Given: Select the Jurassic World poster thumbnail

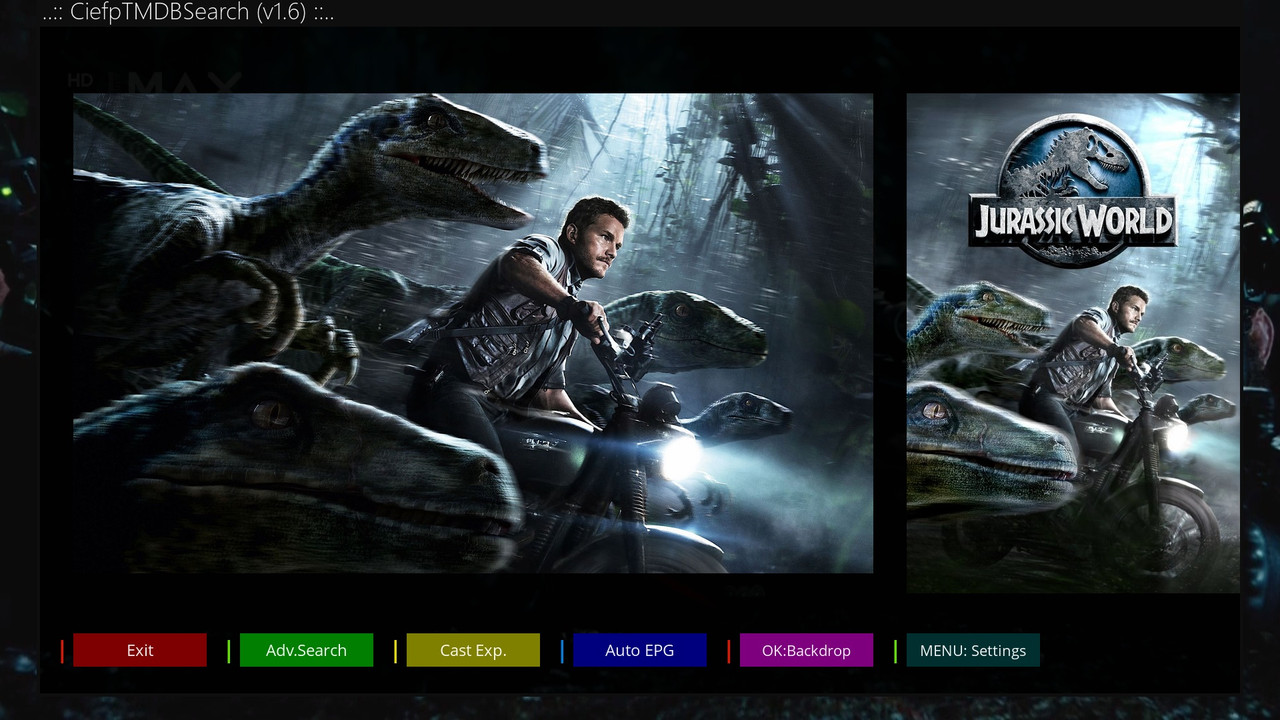Looking at the screenshot, I should (x=1073, y=343).
